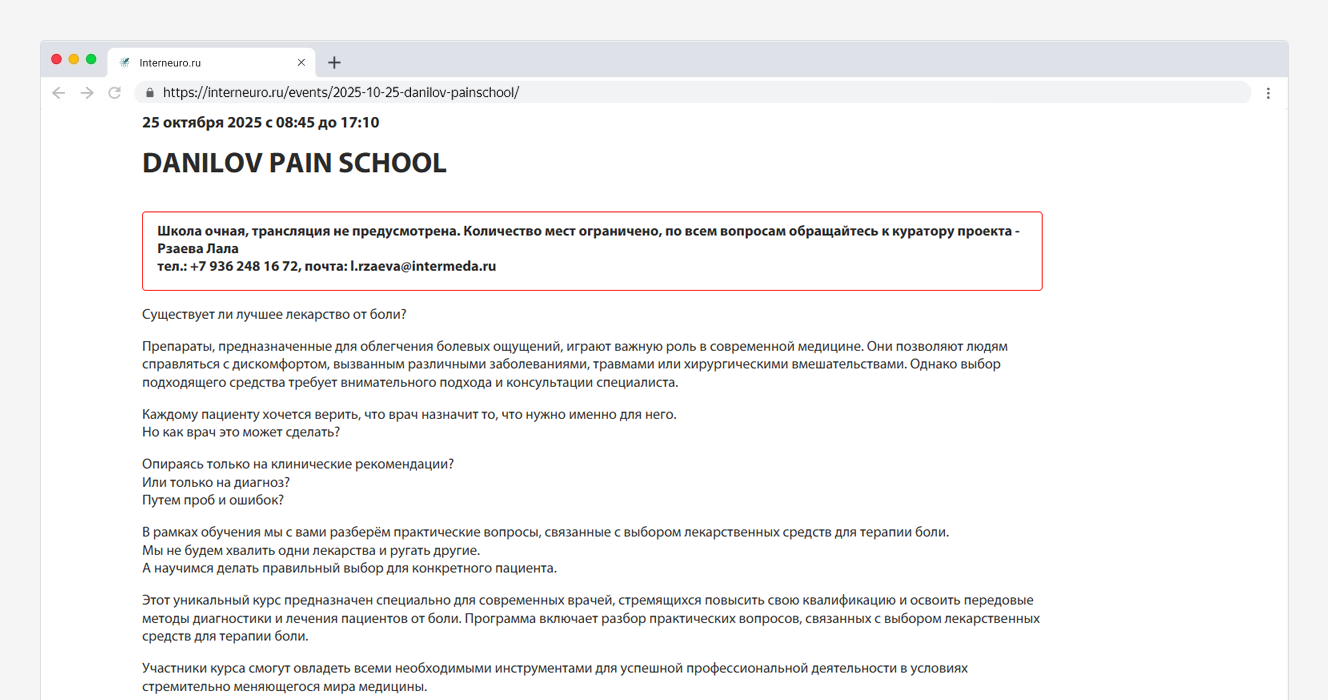Open the browser menu via the three-dot icon
The width and height of the screenshot is (1328, 700).
pos(1268,92)
